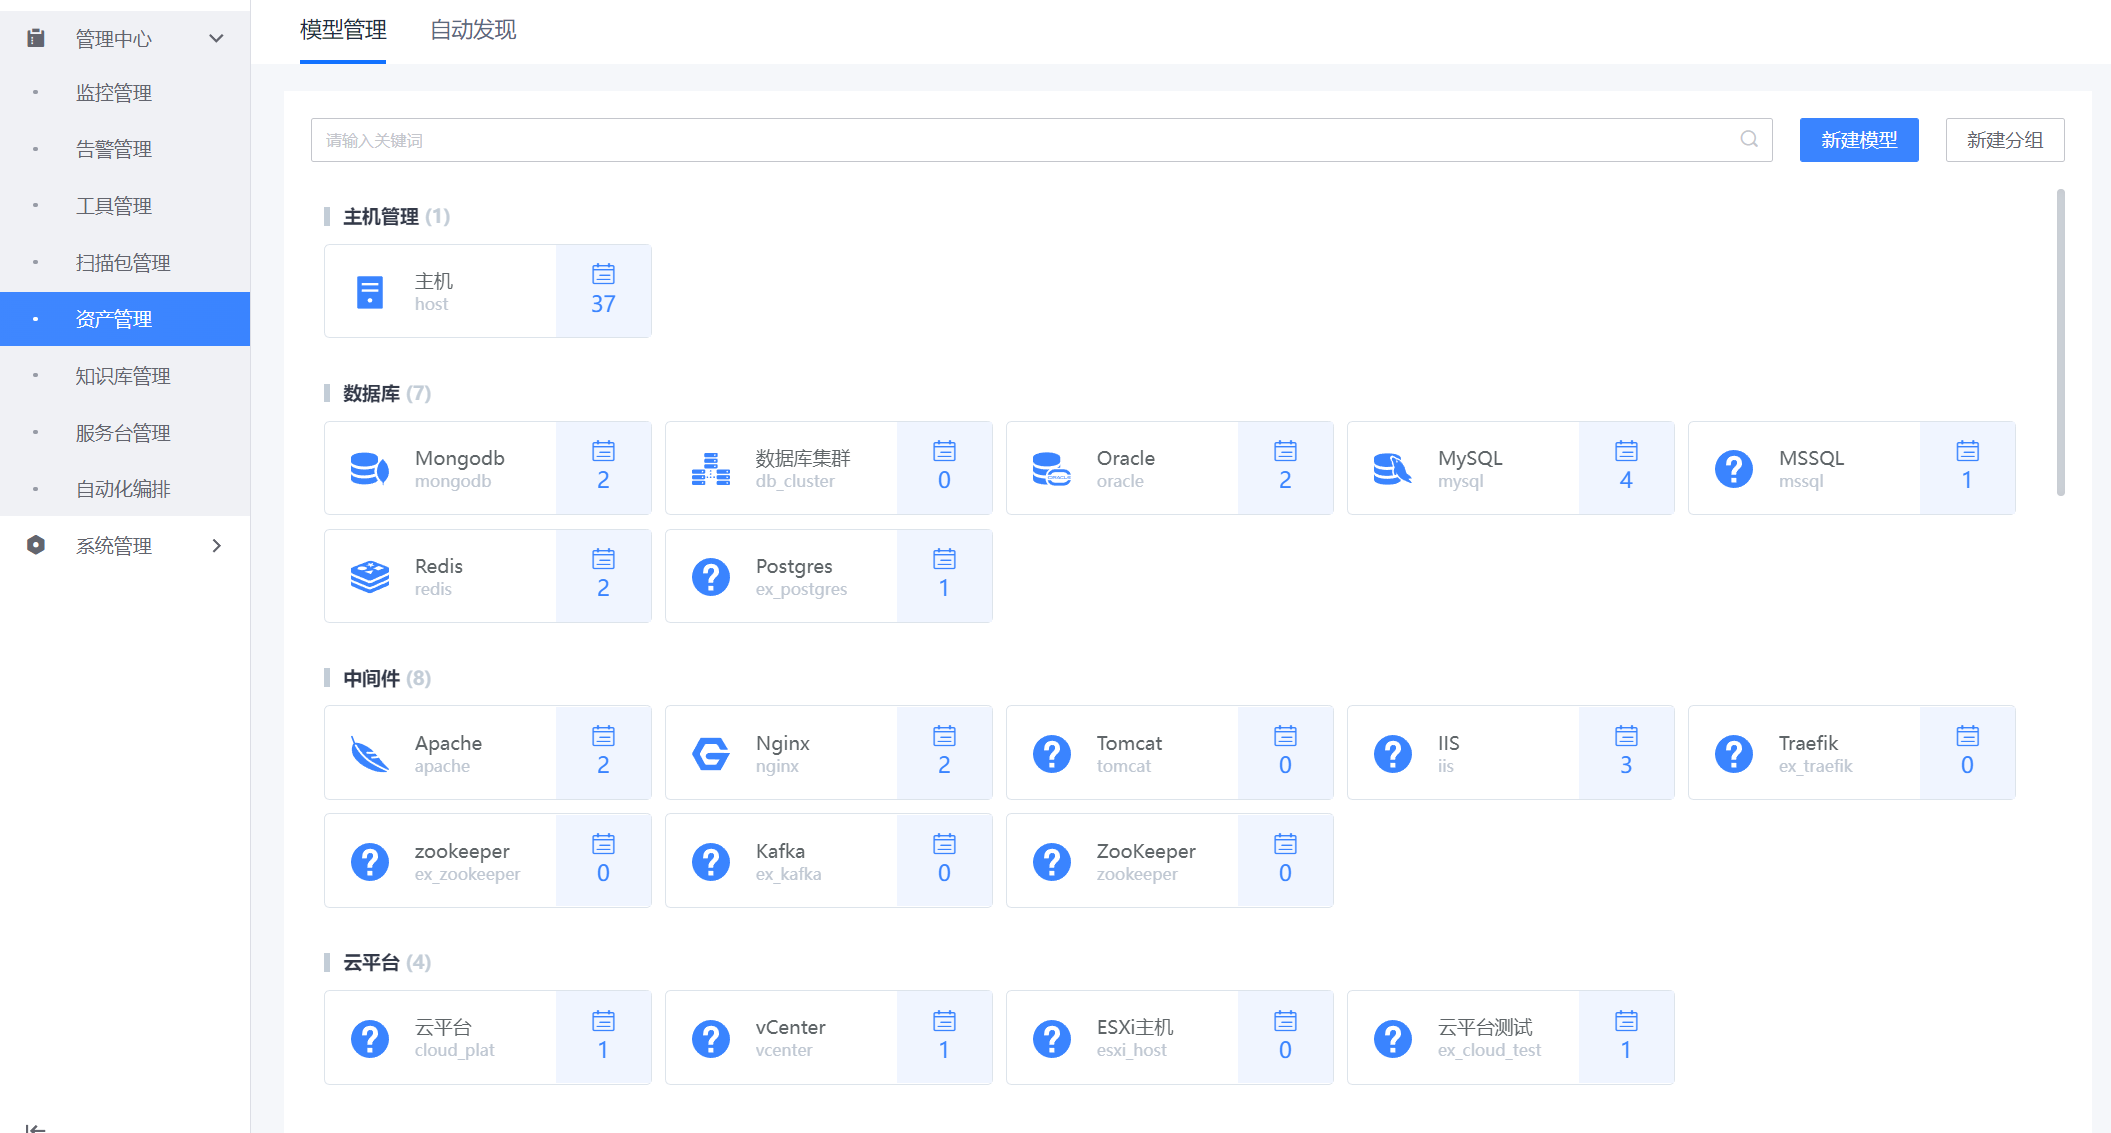This screenshot has height=1133, width=2111.
Task: Click the database cluster icon
Action: 710,468
